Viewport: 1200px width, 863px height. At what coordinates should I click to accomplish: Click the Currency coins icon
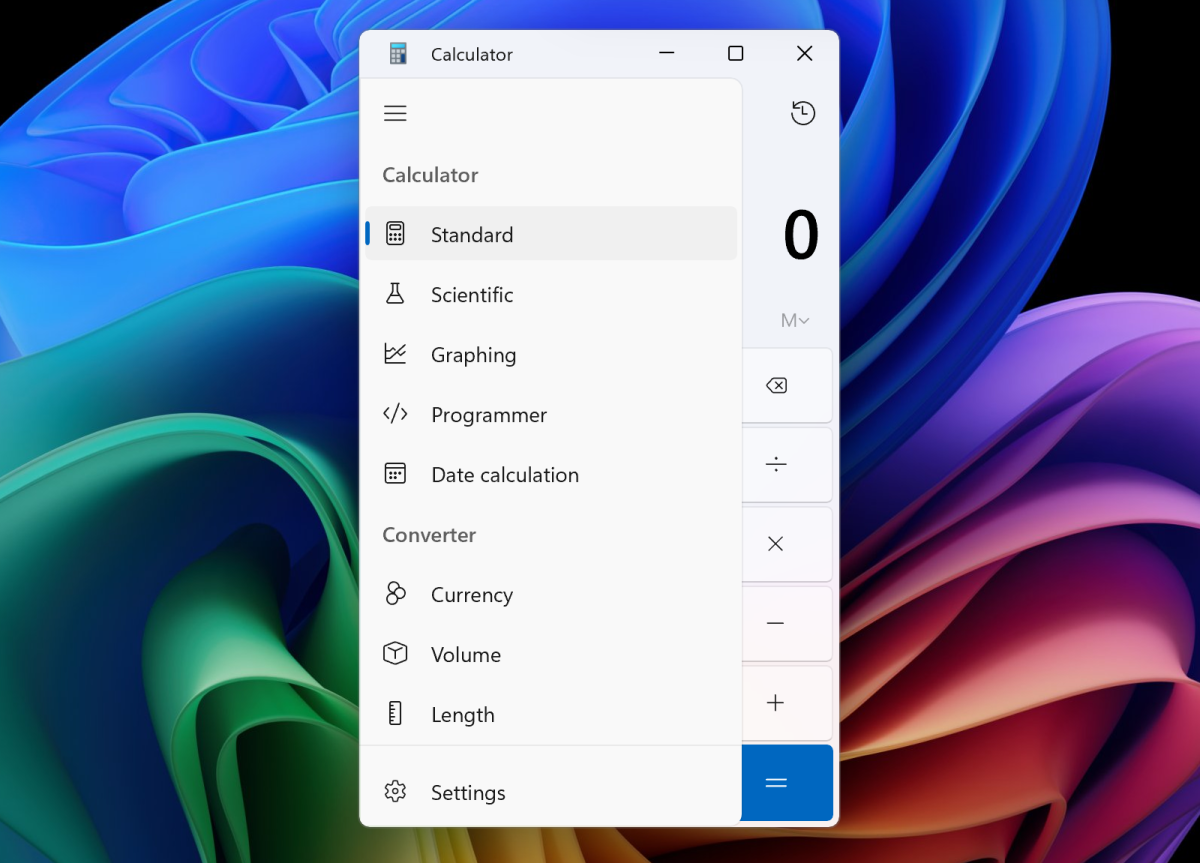click(x=395, y=594)
